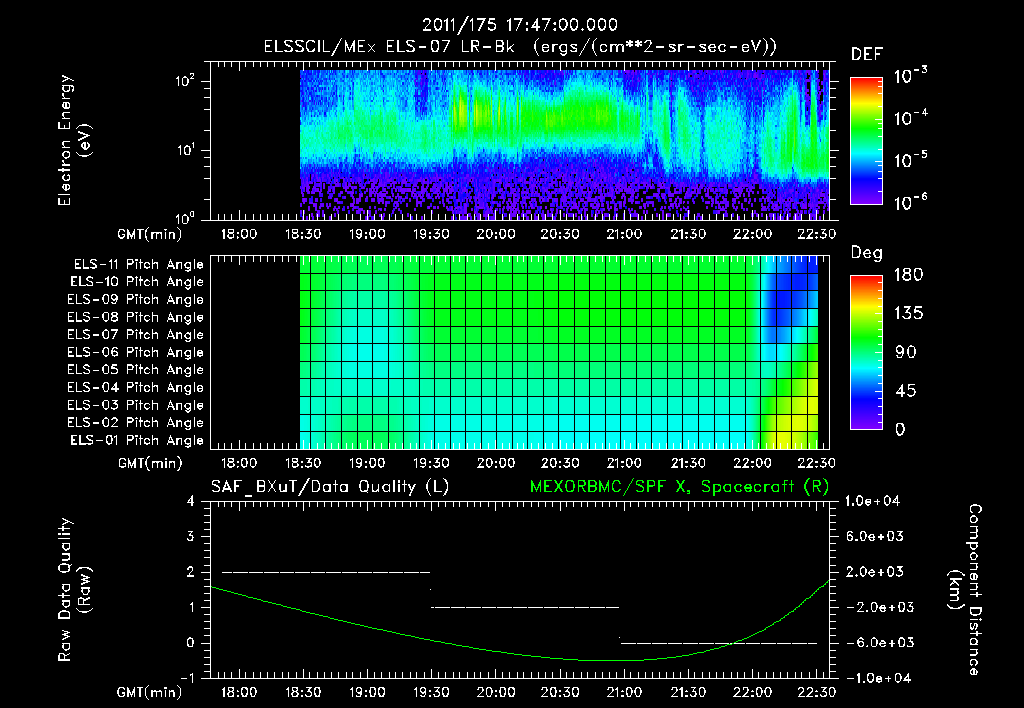Click the 6.0e+03 distance axis label
The width and height of the screenshot is (1024, 708).
[874, 536]
